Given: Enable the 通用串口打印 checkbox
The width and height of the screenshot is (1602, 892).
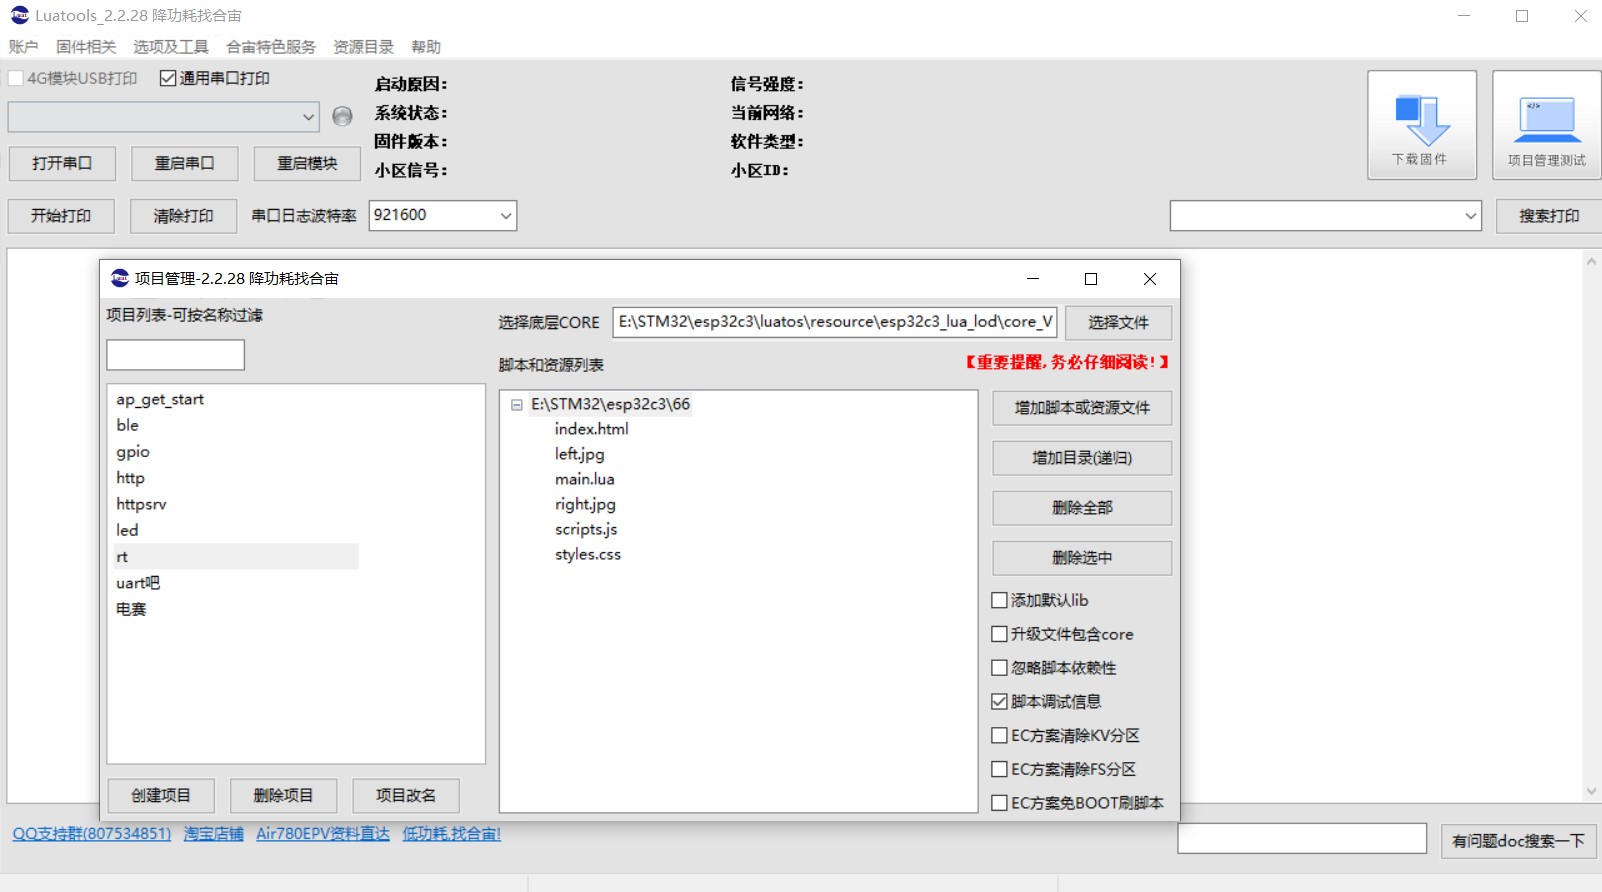Looking at the screenshot, I should 168,78.
